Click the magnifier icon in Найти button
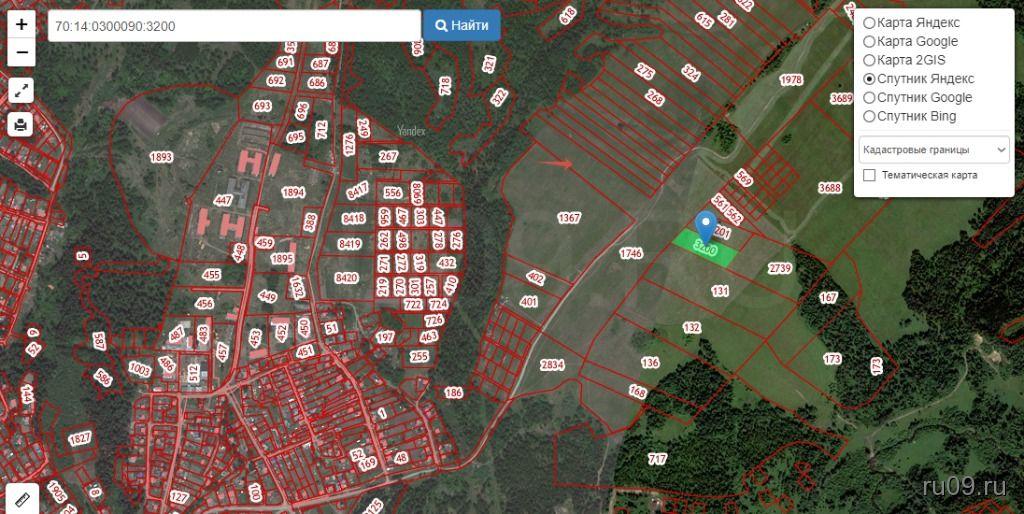1024x514 pixels. pyautogui.click(x=438, y=25)
